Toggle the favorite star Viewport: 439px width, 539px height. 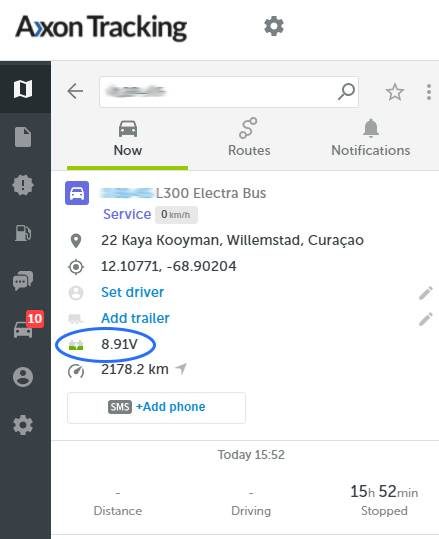[395, 92]
